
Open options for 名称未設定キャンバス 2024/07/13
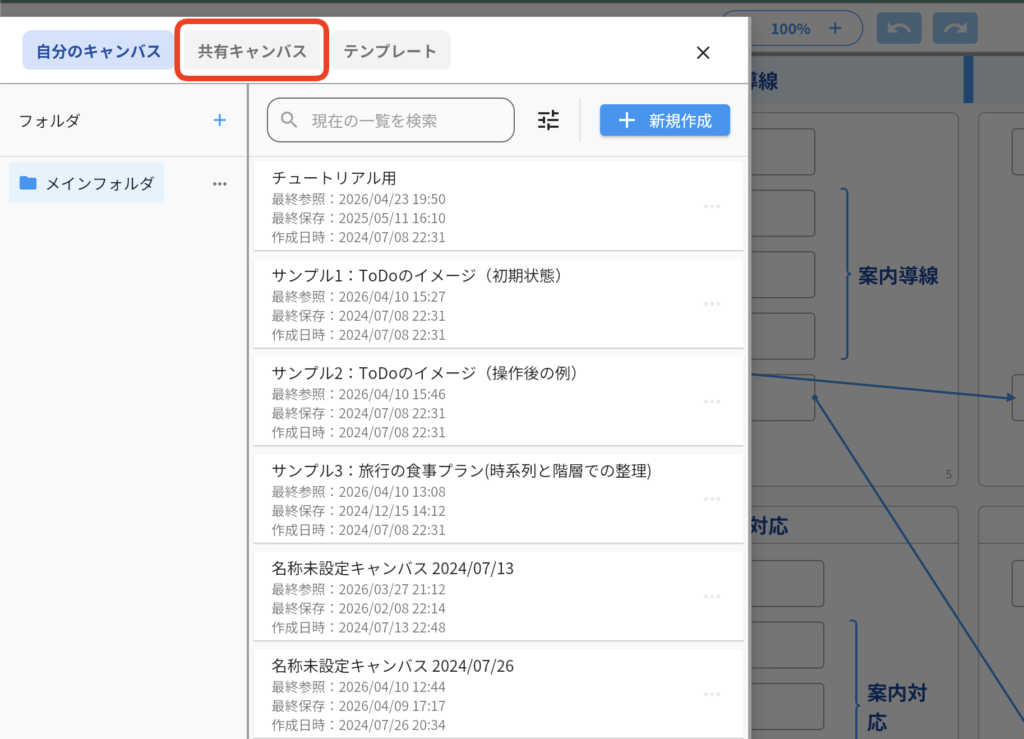(712, 597)
